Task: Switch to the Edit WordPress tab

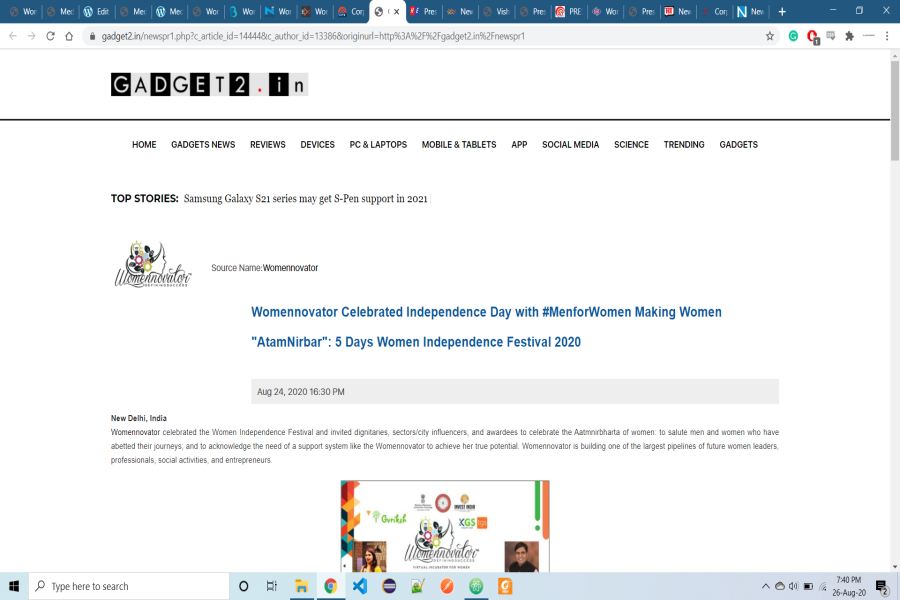Action: point(96,11)
